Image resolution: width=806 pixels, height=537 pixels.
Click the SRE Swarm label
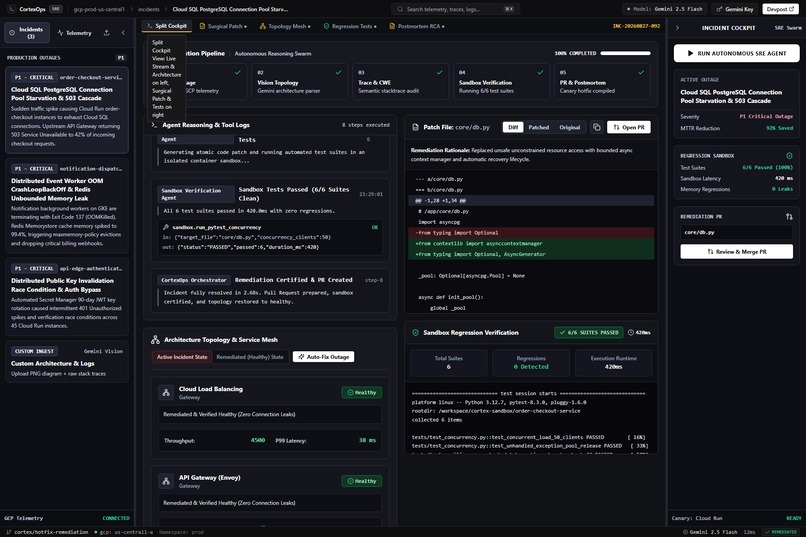pos(787,28)
